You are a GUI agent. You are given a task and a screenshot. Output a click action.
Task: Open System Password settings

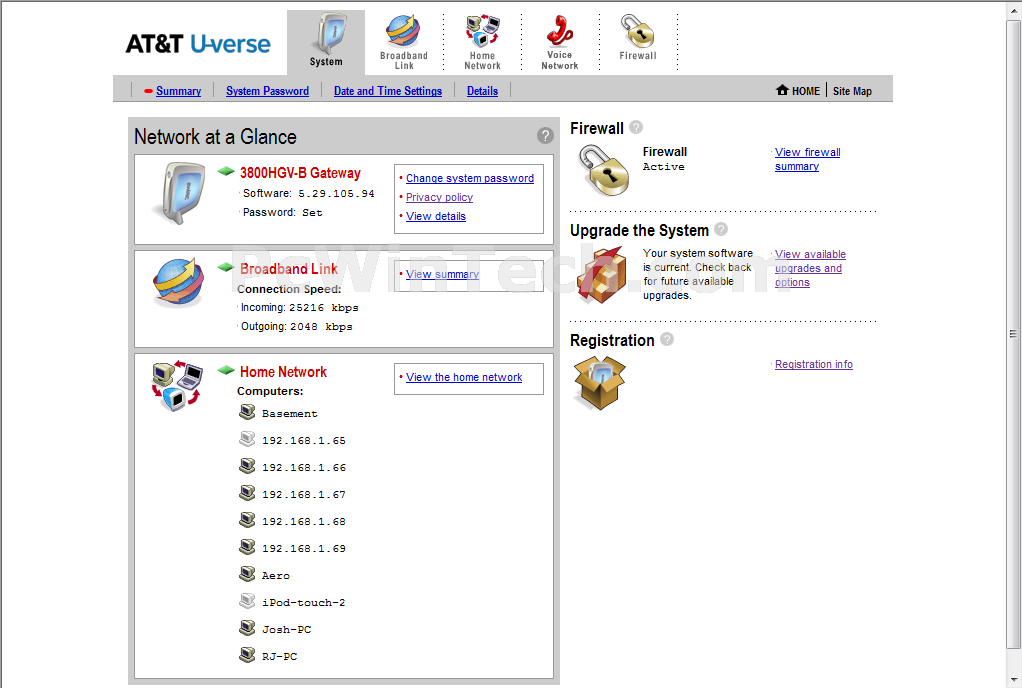pyautogui.click(x=267, y=91)
